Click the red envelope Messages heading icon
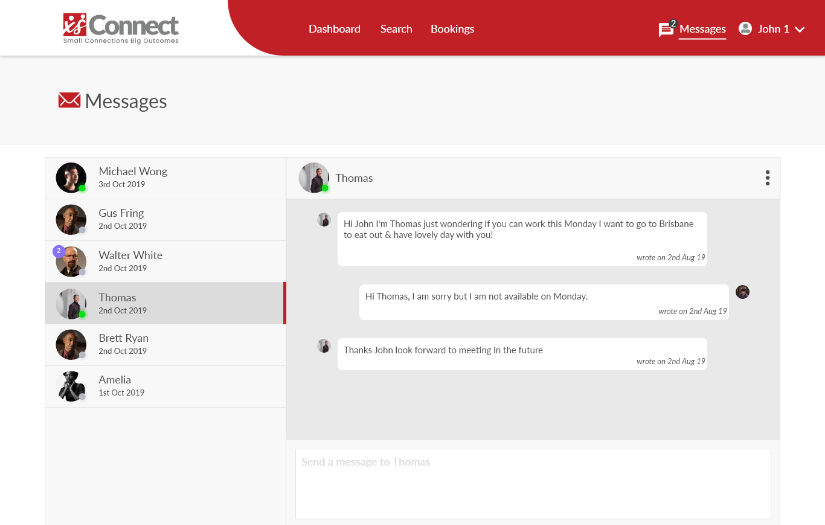The image size is (825, 525). pyautogui.click(x=69, y=100)
